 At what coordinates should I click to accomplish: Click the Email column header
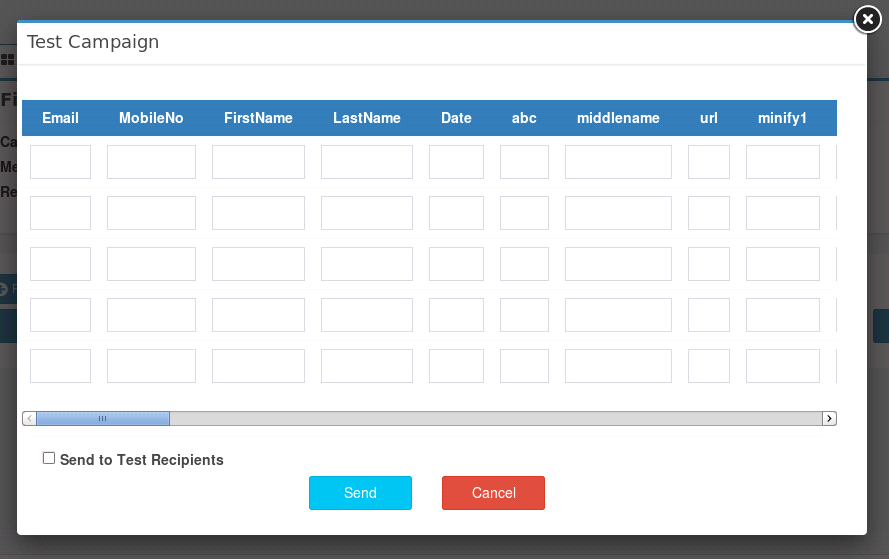pos(60,118)
